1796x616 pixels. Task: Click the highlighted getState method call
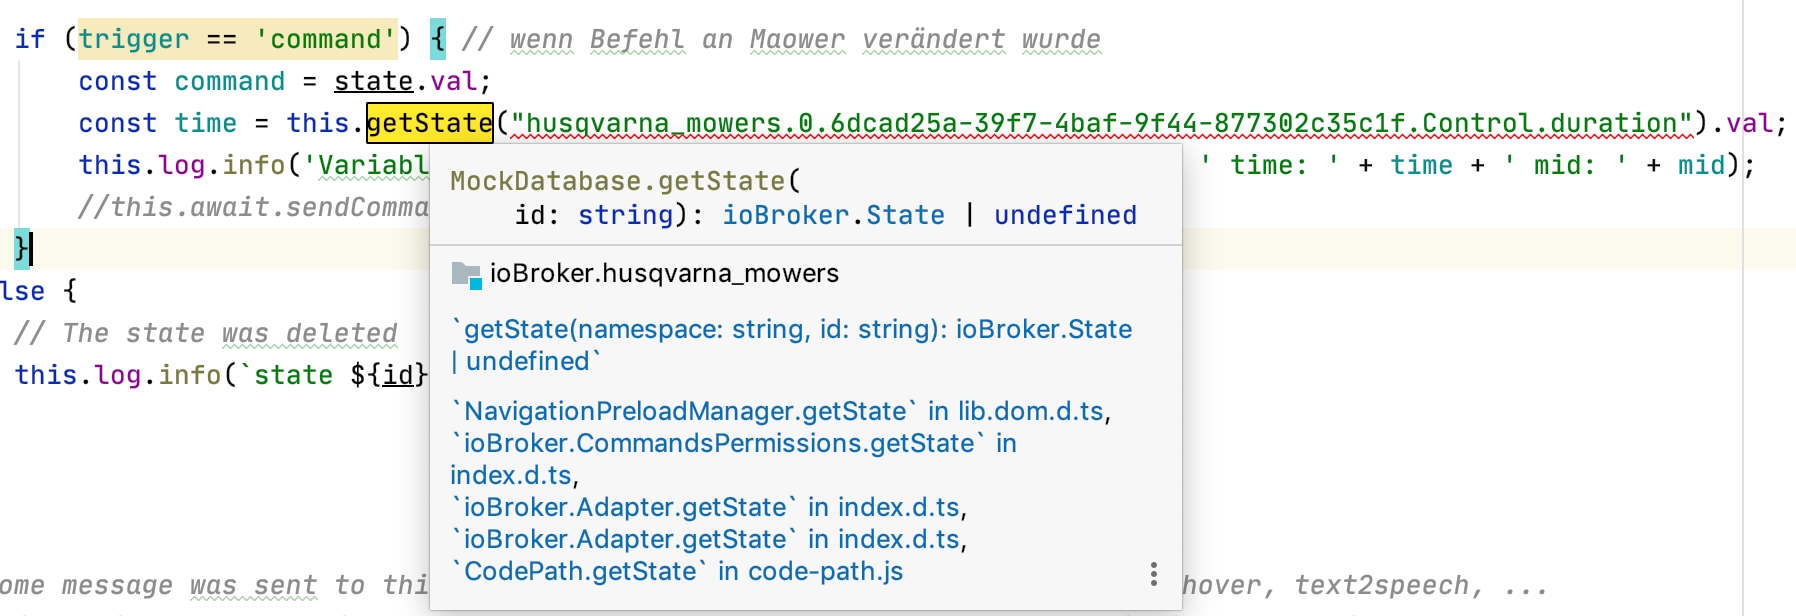click(x=429, y=123)
